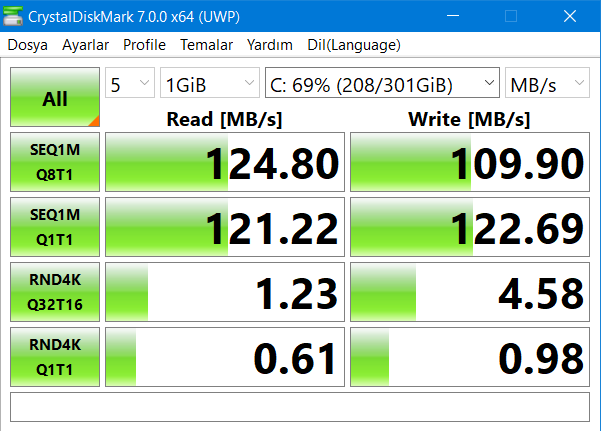Click the RND4K Q1T1 write result 0.98
The height and width of the screenshot is (431, 601).
(470, 357)
